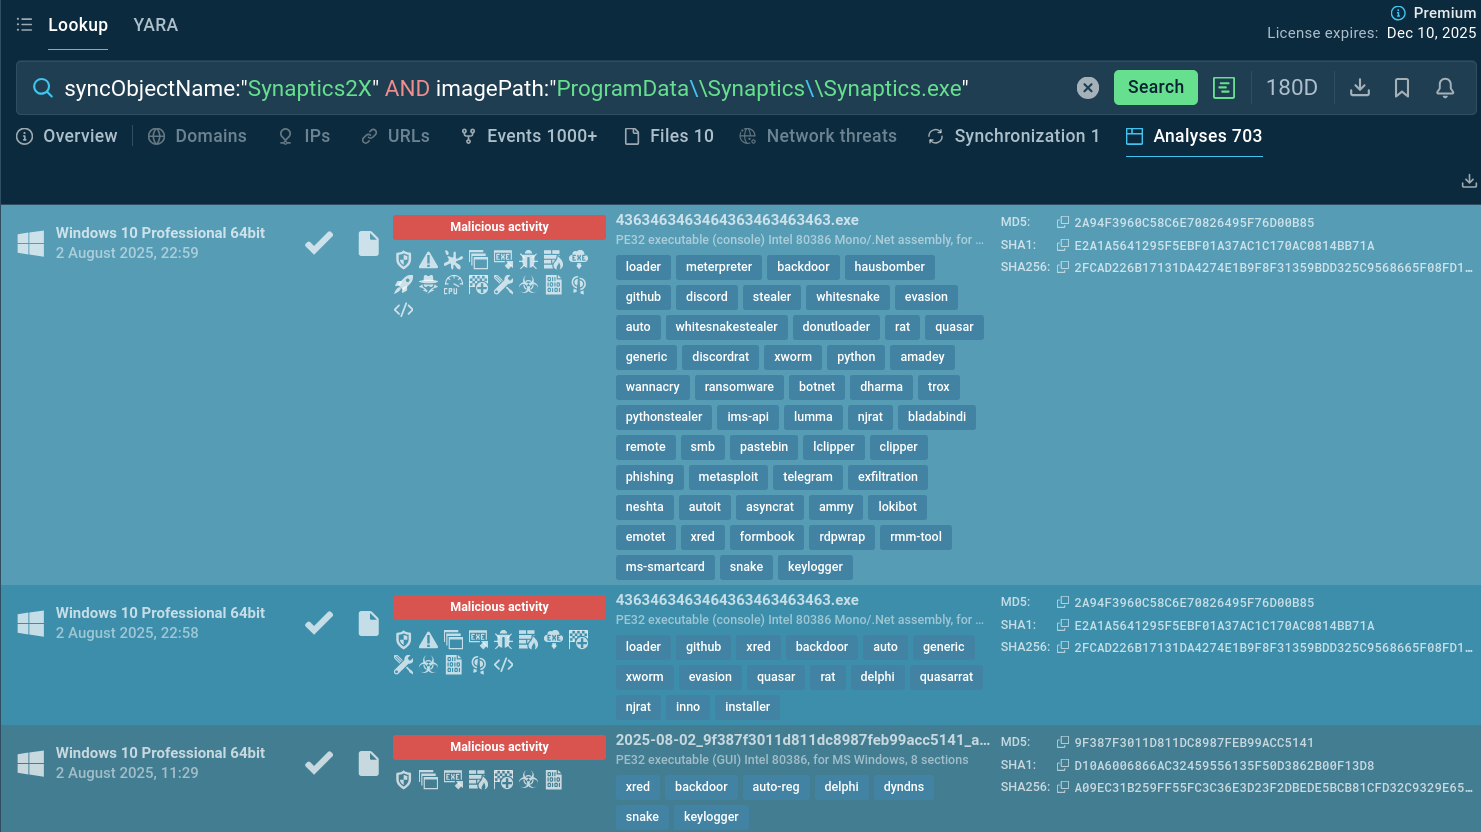
Task: Click checkmark of 22:58 analysis
Action: 319,623
